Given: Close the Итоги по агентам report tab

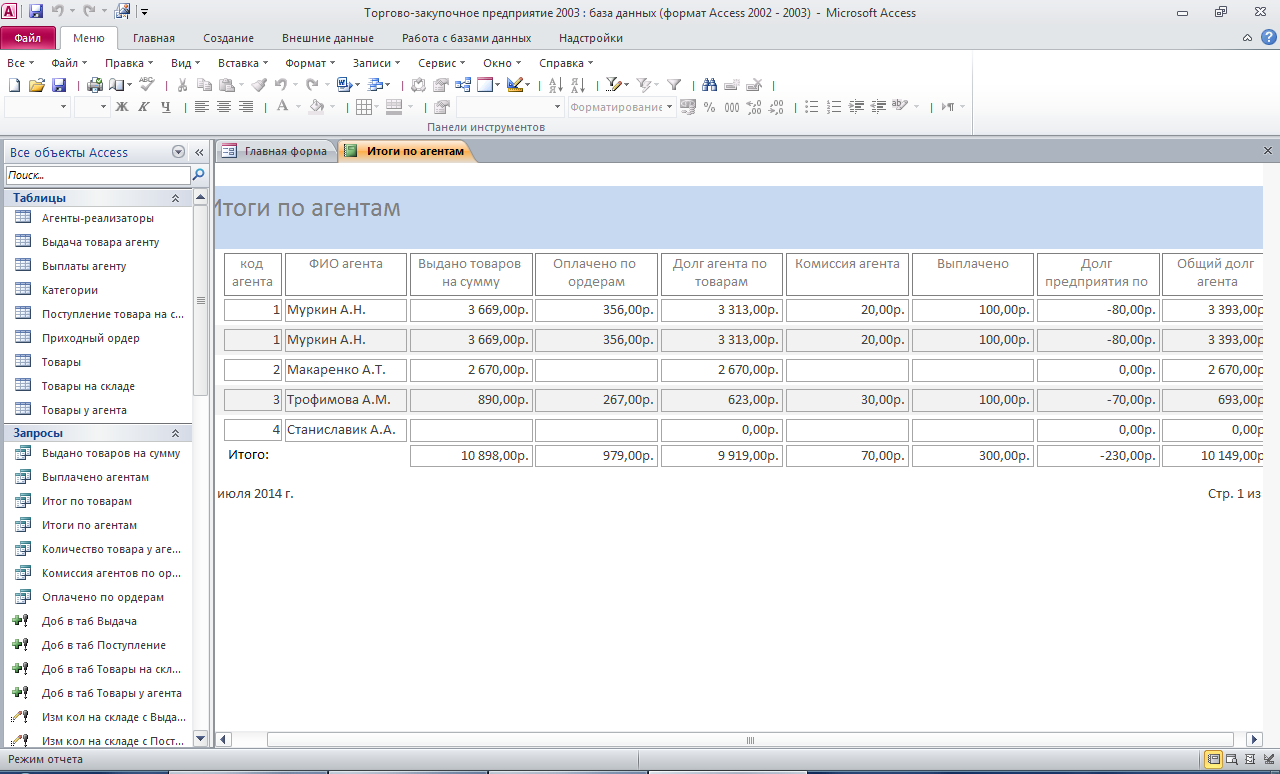Looking at the screenshot, I should click(1268, 151).
